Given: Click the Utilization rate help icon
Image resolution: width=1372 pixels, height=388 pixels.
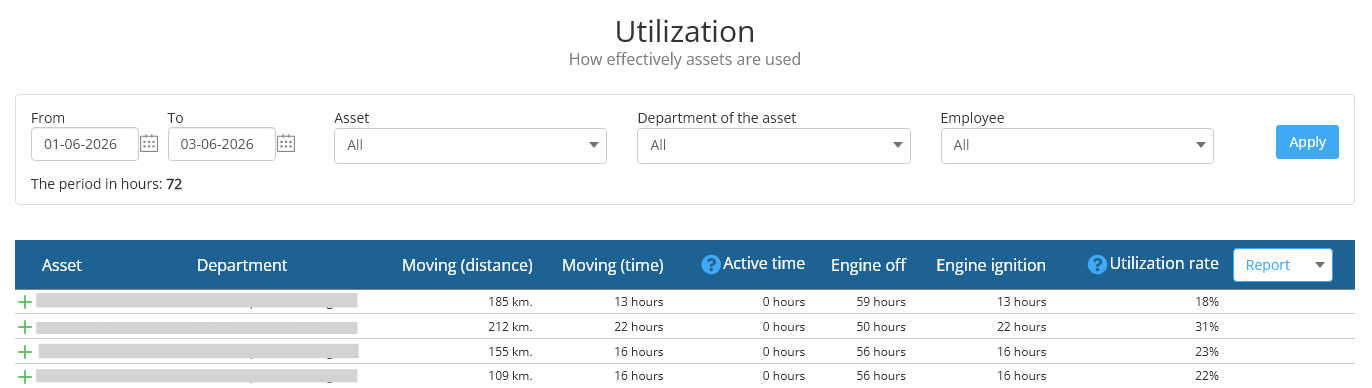Looking at the screenshot, I should point(1097,265).
